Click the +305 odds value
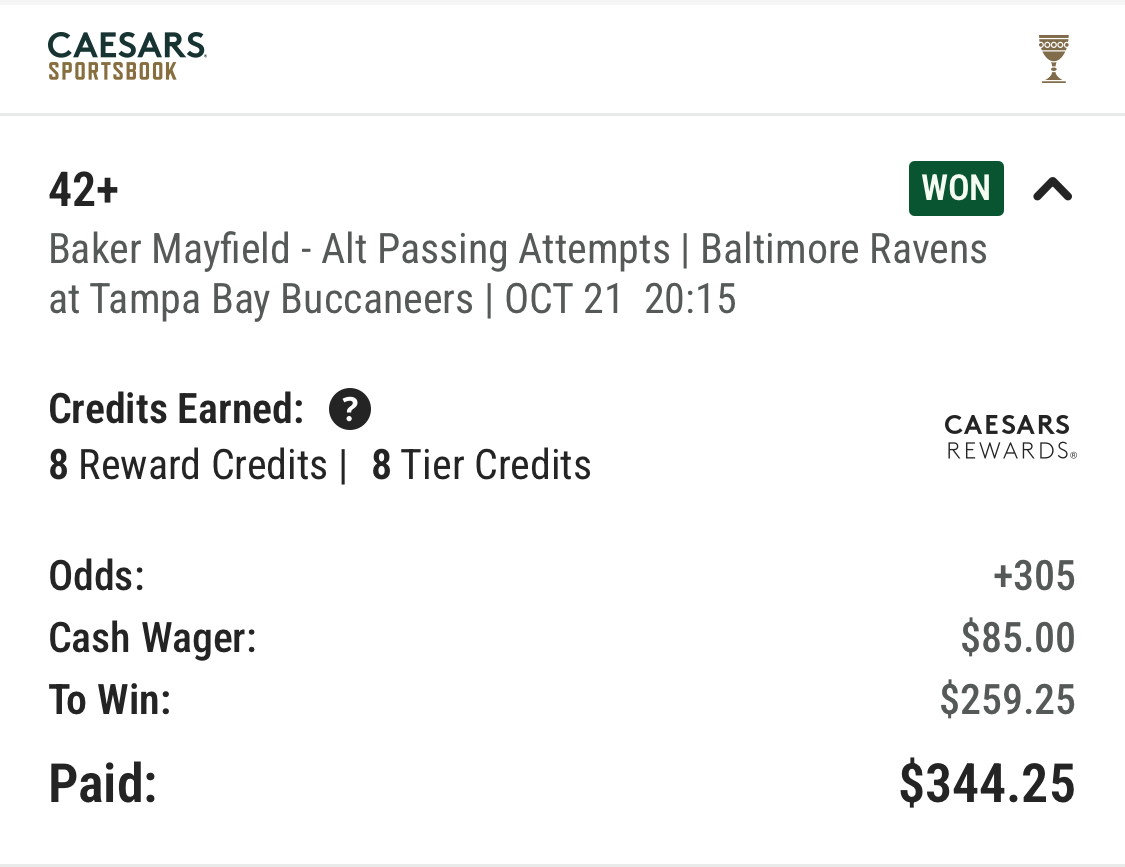The image size is (1125, 867). pyautogui.click(x=1033, y=576)
